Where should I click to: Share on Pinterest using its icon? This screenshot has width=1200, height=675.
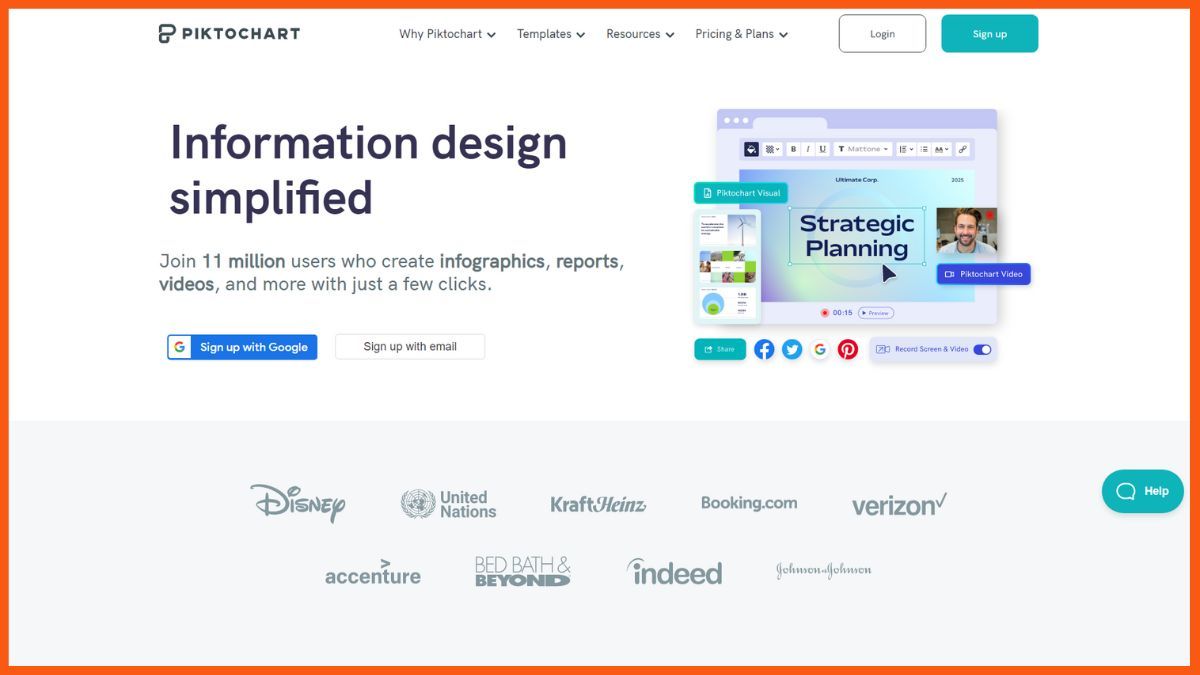point(848,349)
